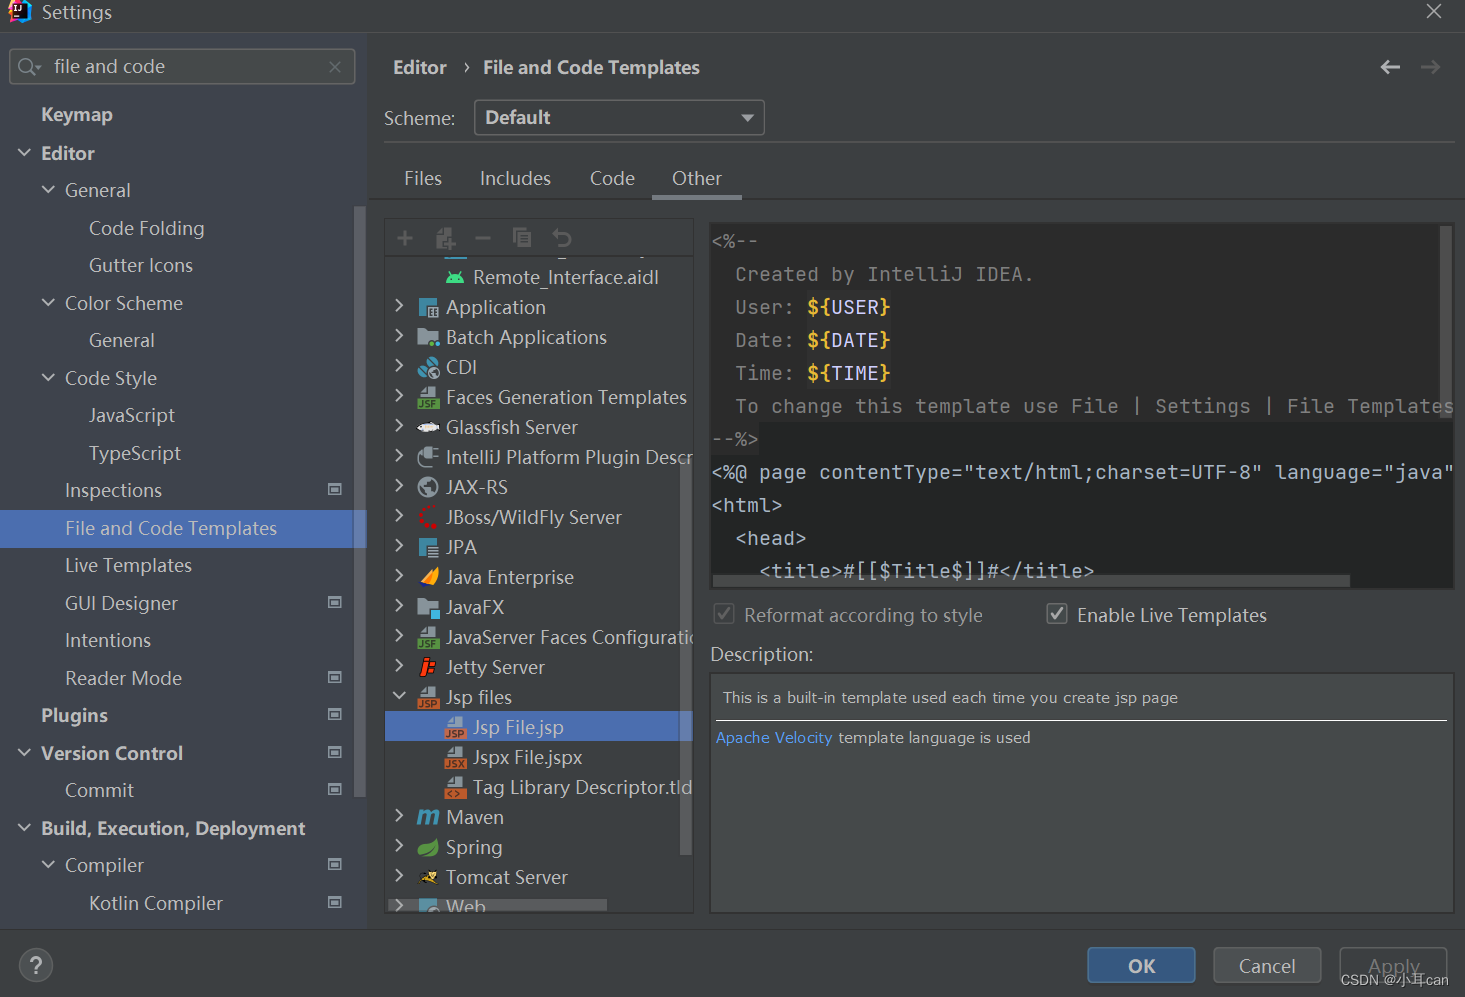Switch to the Code tab
Screen dimensions: 1465x997
(612, 178)
